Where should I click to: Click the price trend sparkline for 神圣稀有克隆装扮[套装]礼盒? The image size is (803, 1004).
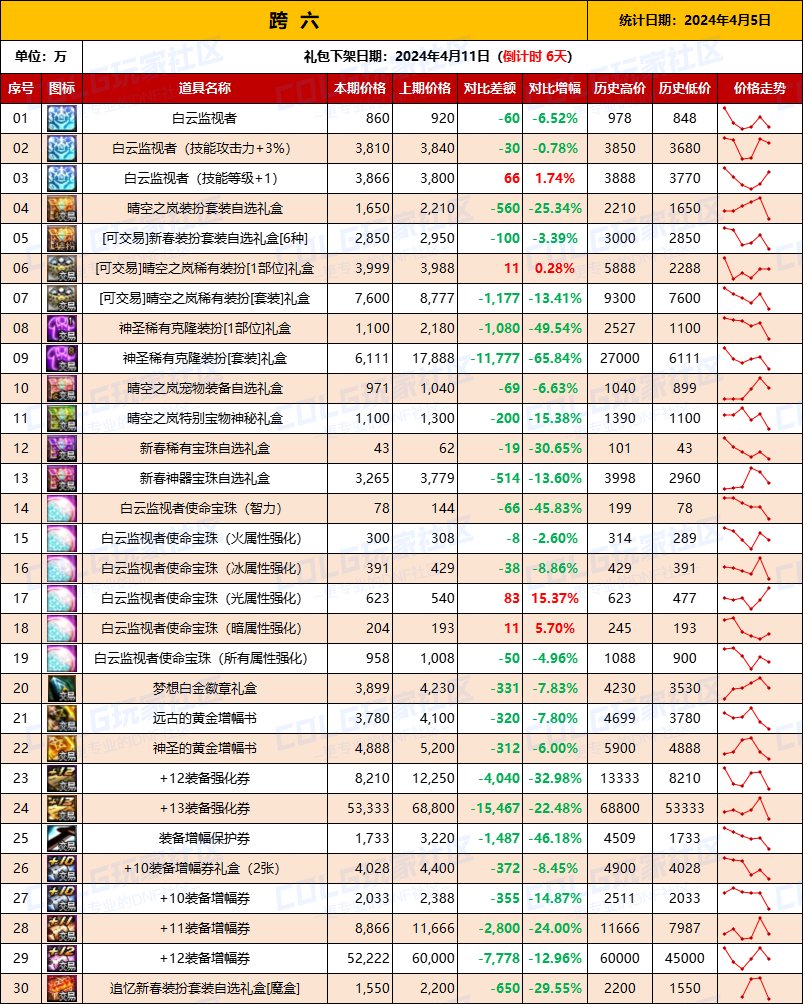click(747, 359)
